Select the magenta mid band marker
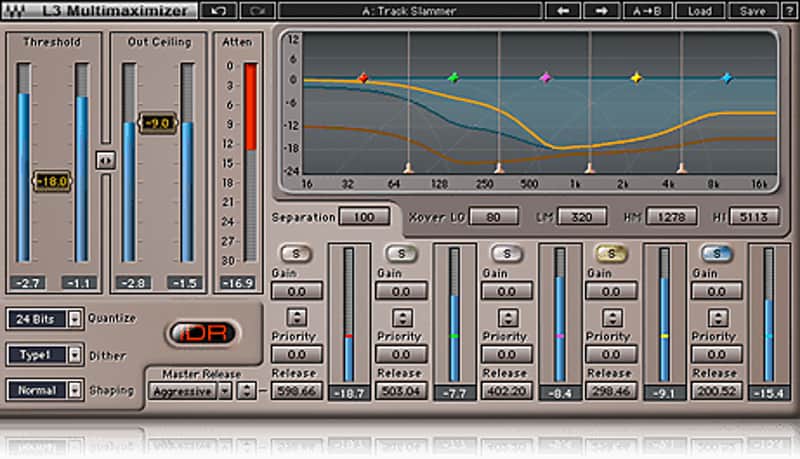This screenshot has height=459, width=800. [545, 78]
